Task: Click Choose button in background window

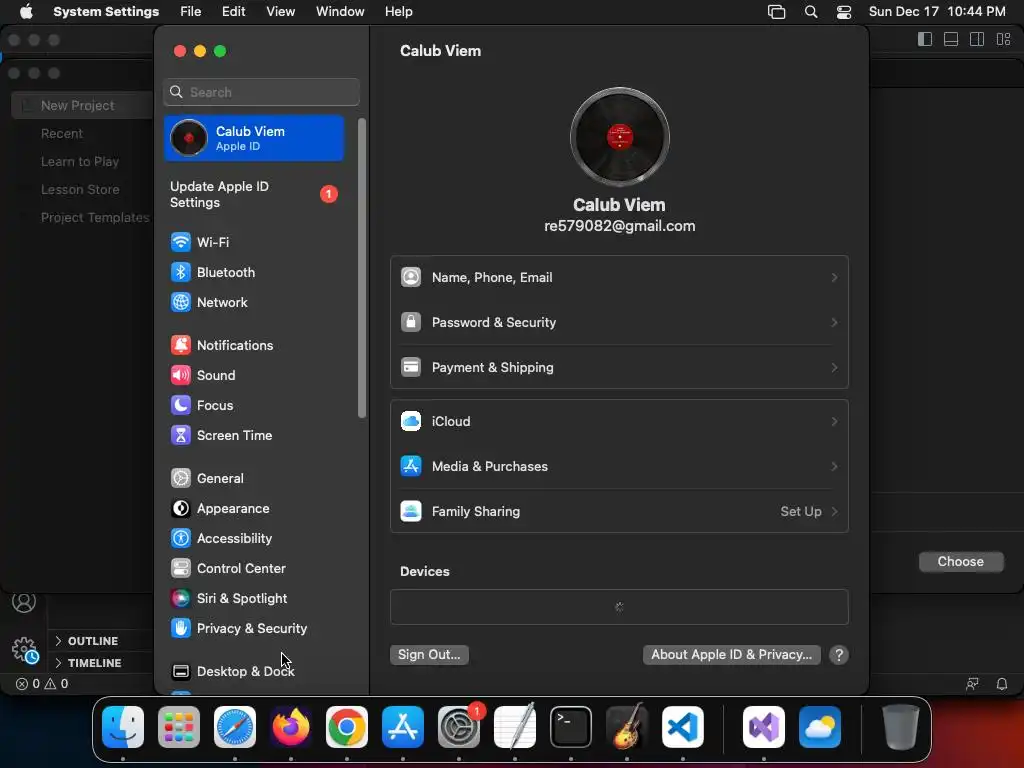Action: tap(960, 562)
